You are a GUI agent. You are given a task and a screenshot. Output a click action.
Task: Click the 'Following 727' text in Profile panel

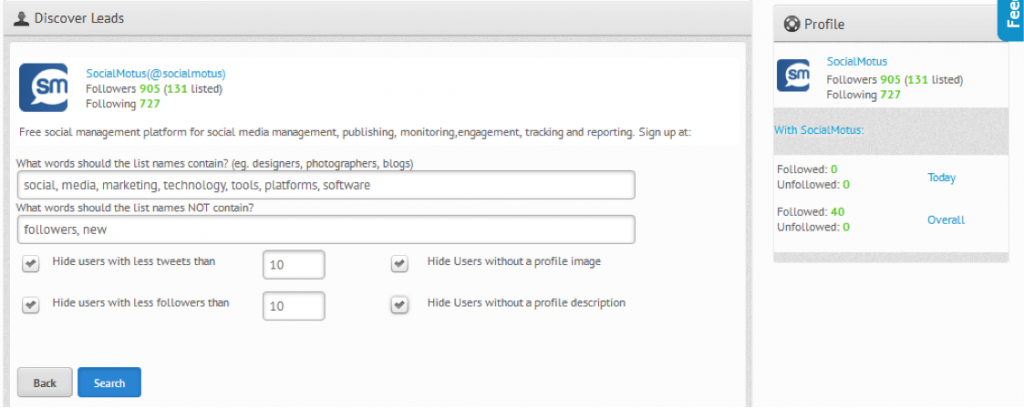tap(863, 95)
